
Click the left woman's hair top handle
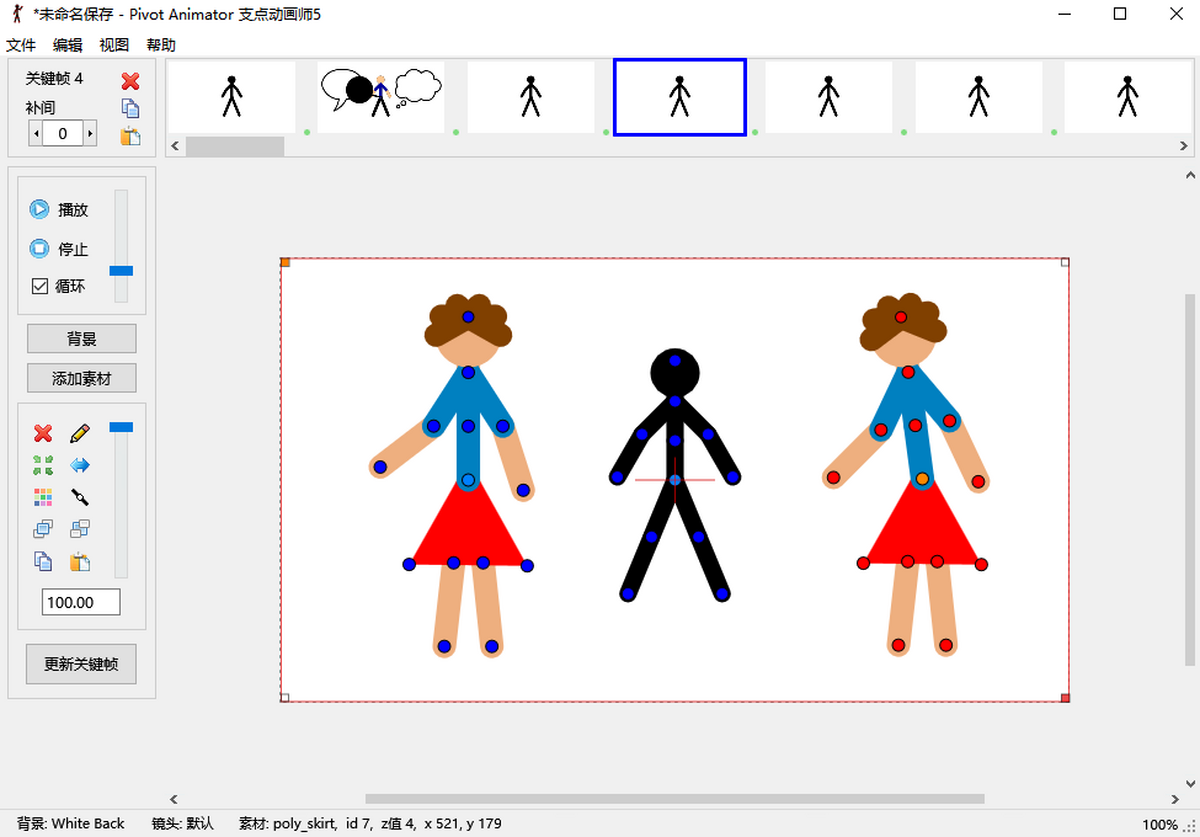pos(468,317)
